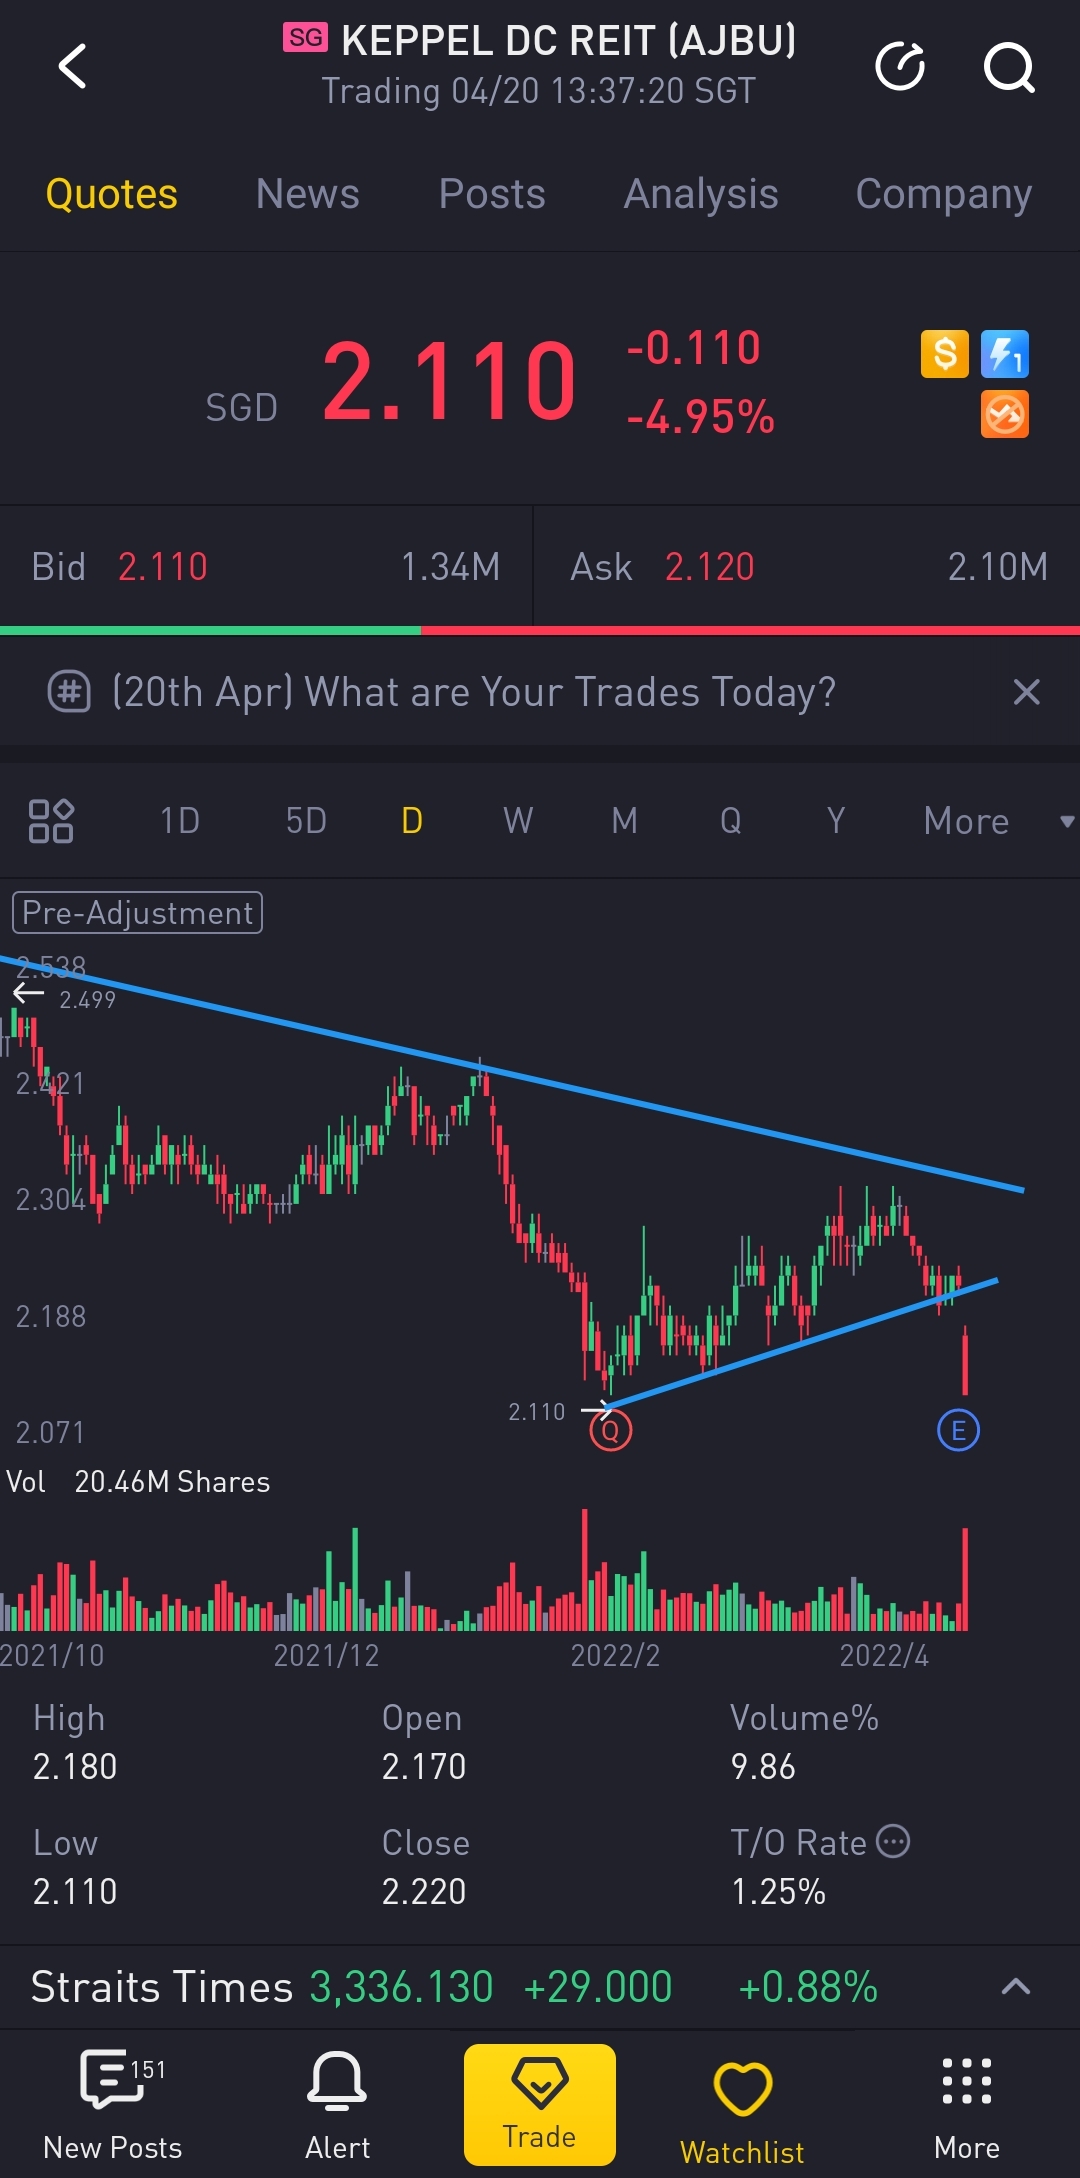The image size is (1080, 2178).
Task: Tap the bid/ask ratio bar
Action: (x=540, y=630)
